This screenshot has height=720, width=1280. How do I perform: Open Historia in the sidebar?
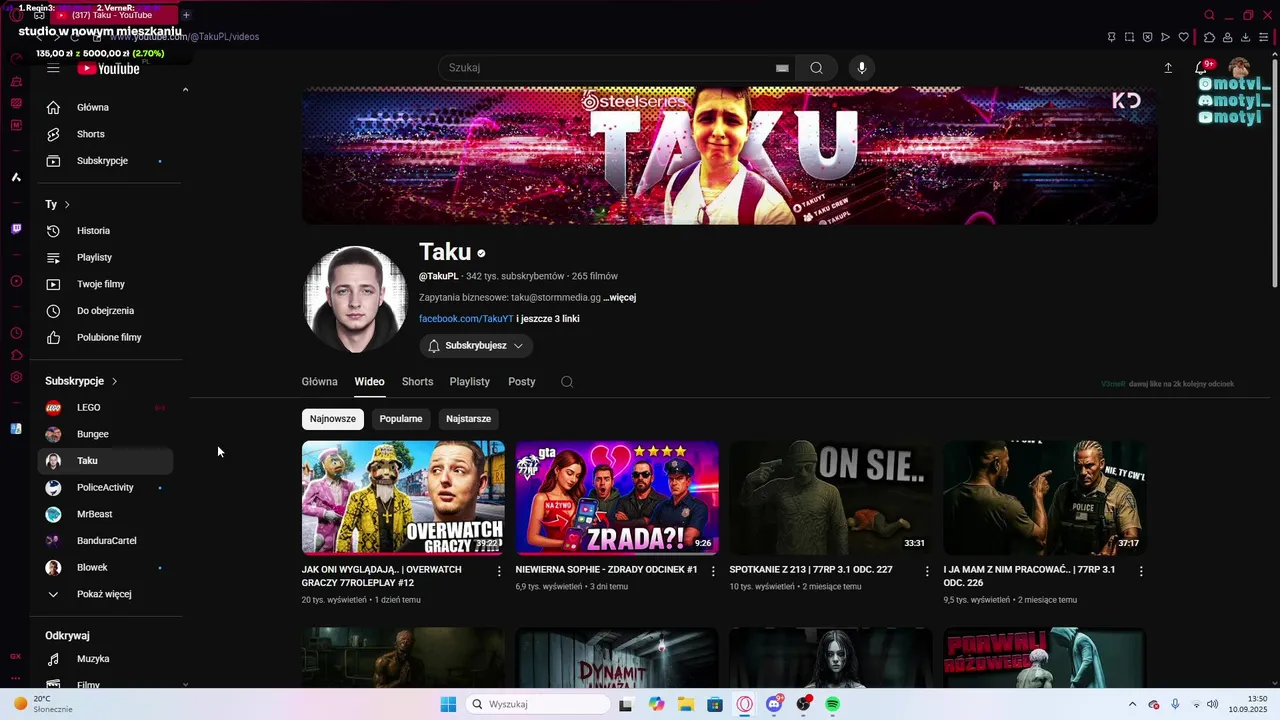point(105,231)
